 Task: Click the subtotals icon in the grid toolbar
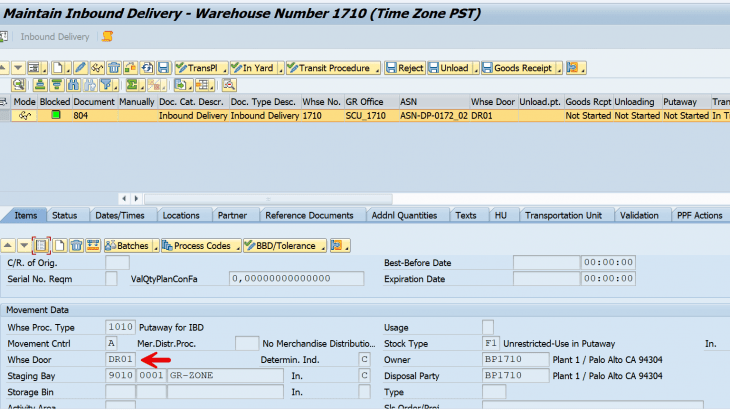click(x=154, y=85)
